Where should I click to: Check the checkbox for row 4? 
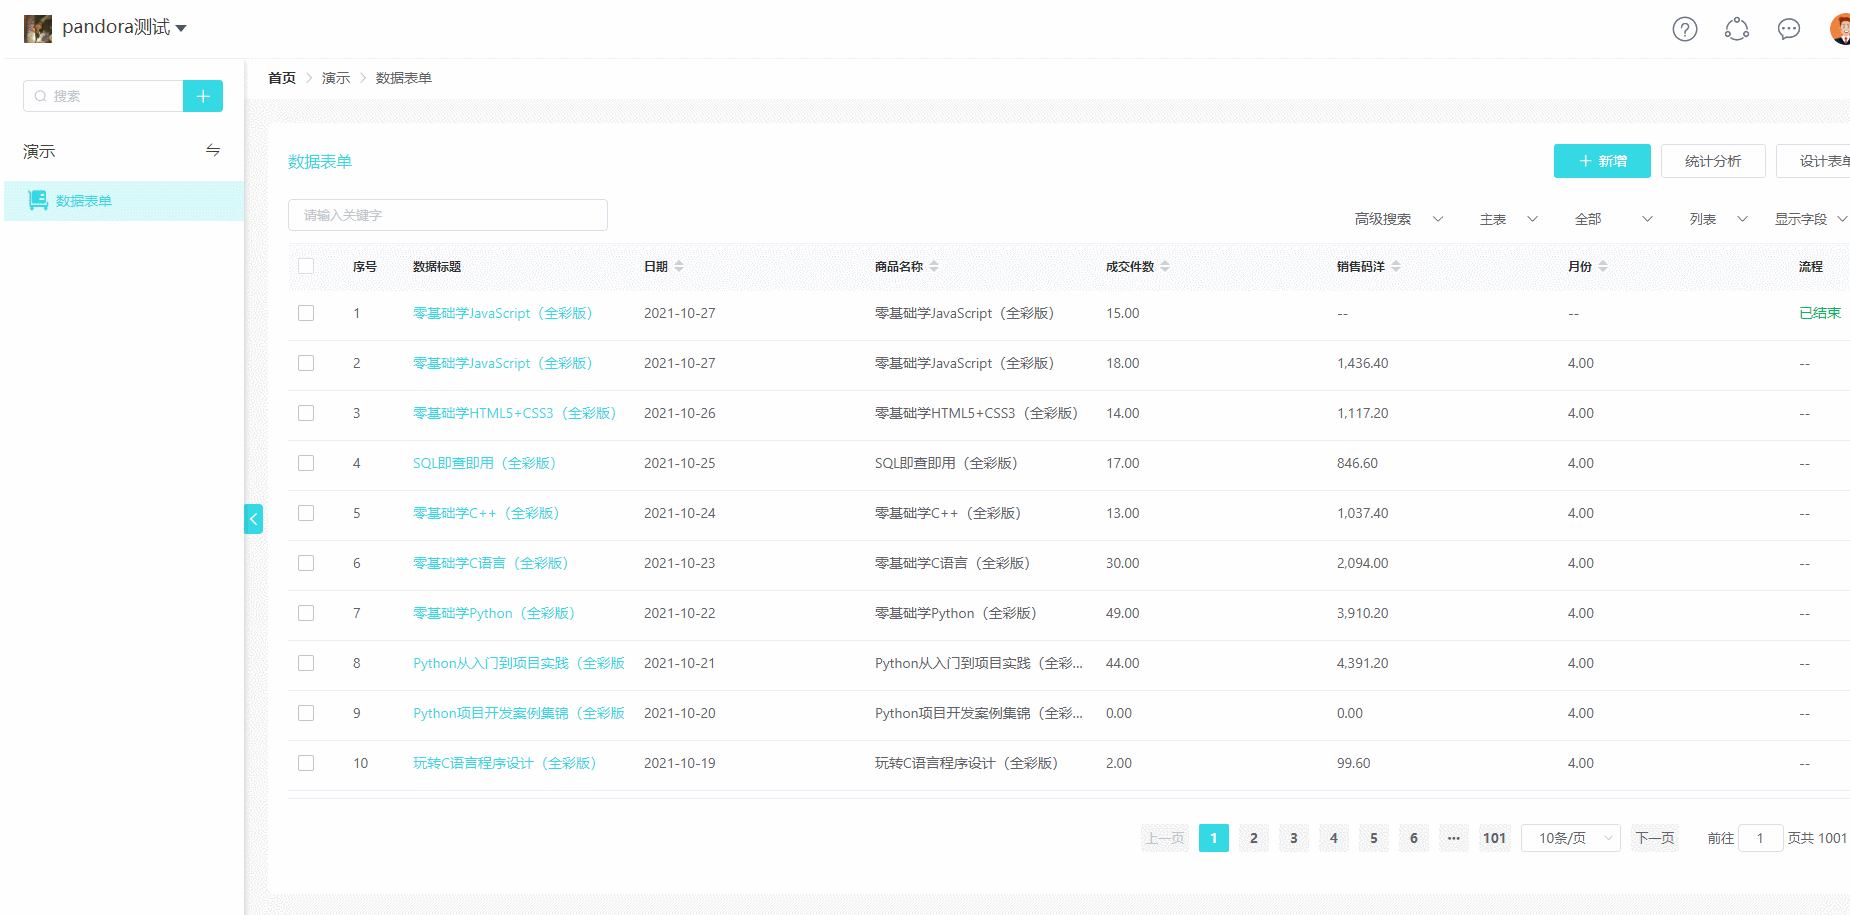pyautogui.click(x=306, y=463)
